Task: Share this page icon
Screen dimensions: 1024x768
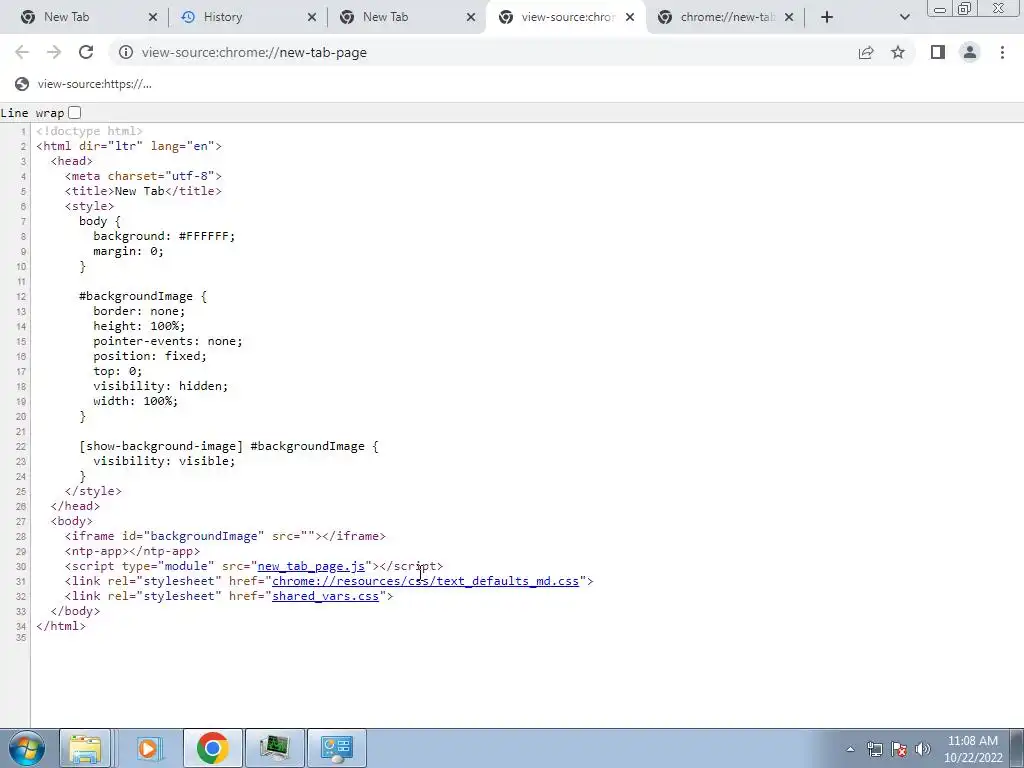Action: 866,52
